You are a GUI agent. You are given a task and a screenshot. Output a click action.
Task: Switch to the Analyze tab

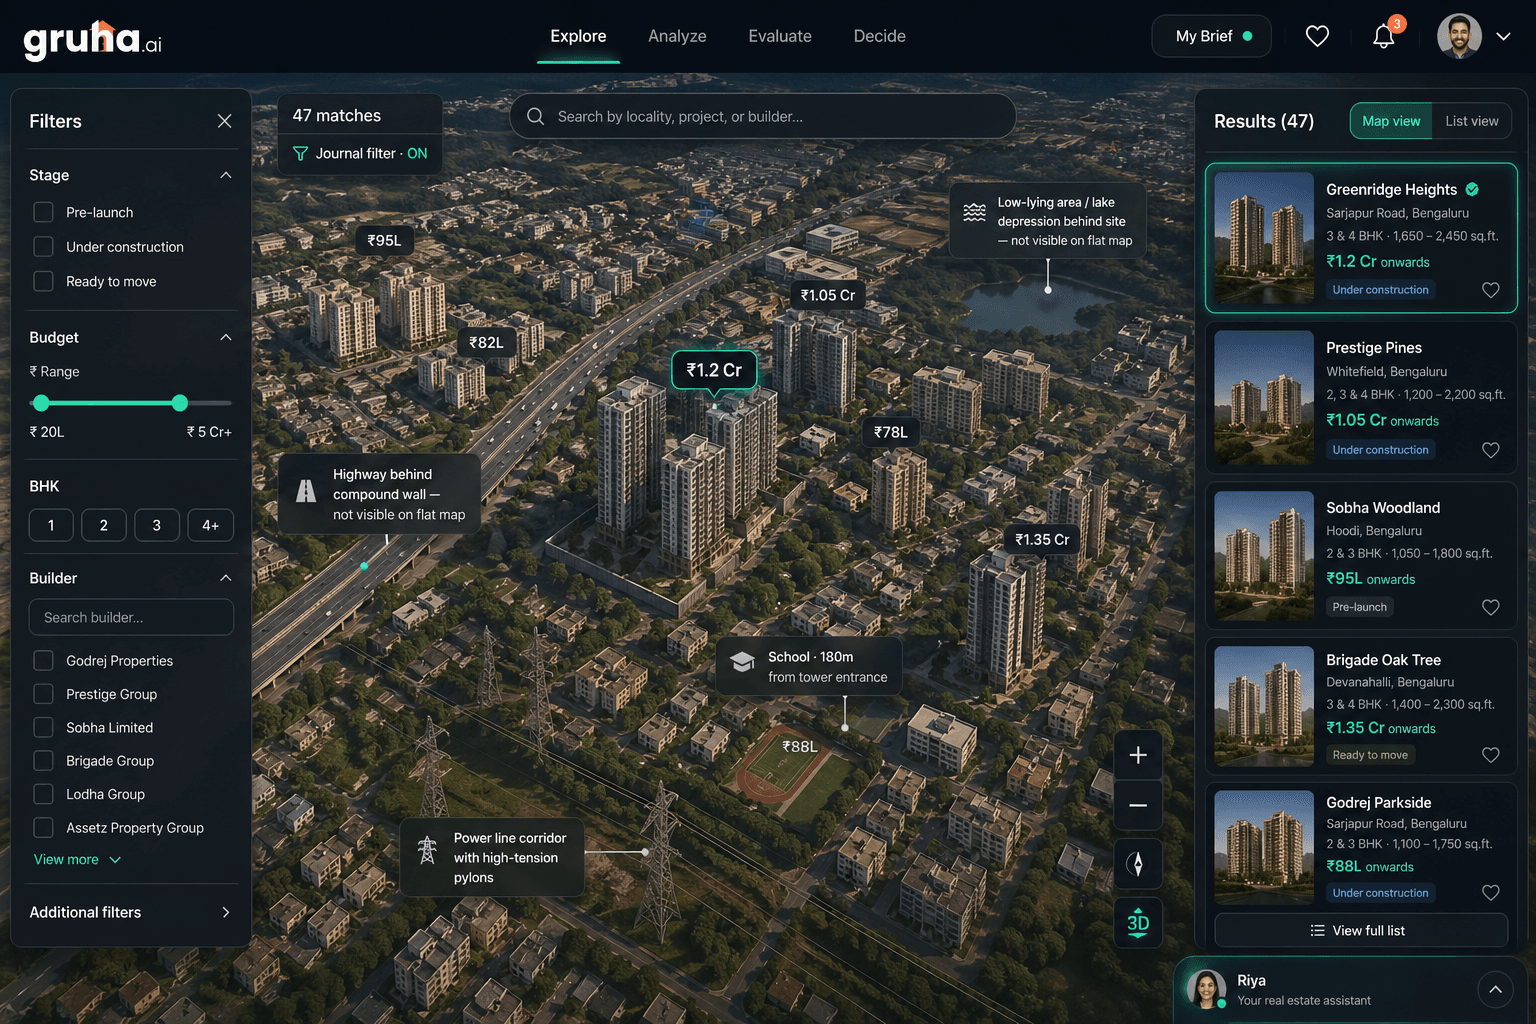pyautogui.click(x=677, y=36)
